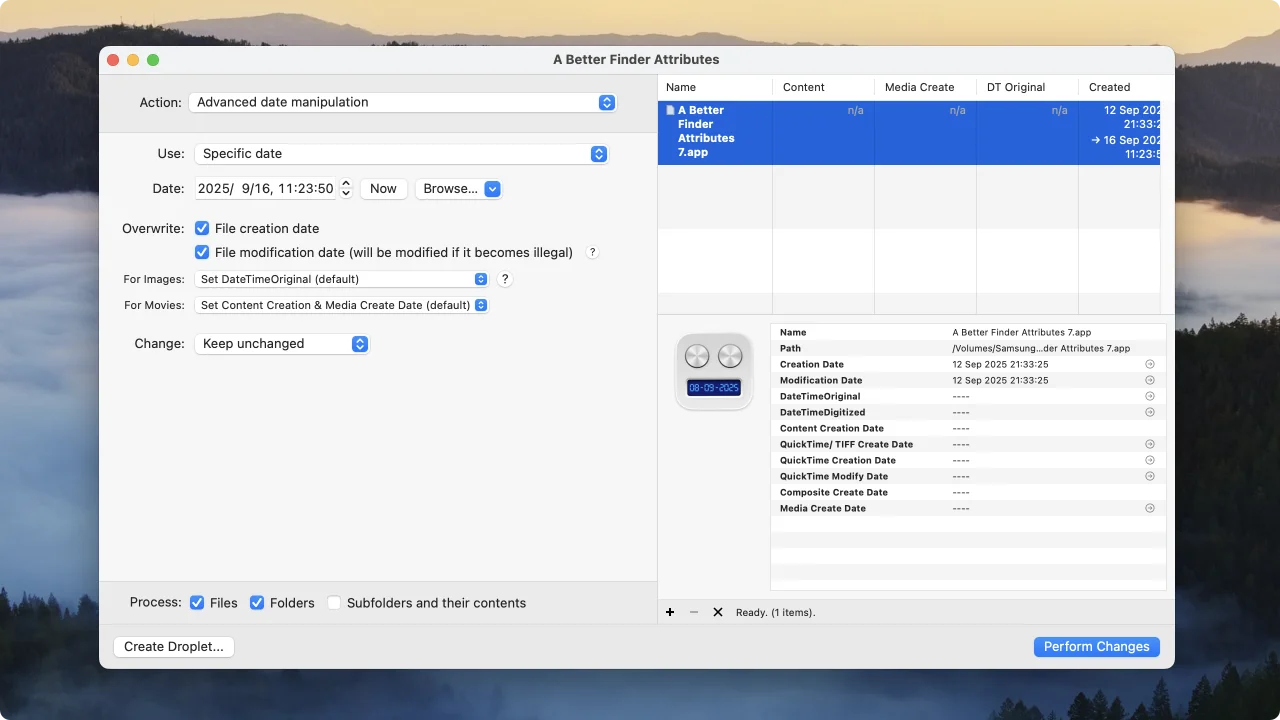Click the arrow icon beside Creation Date
Image resolution: width=1280 pixels, height=720 pixels.
coord(1149,364)
